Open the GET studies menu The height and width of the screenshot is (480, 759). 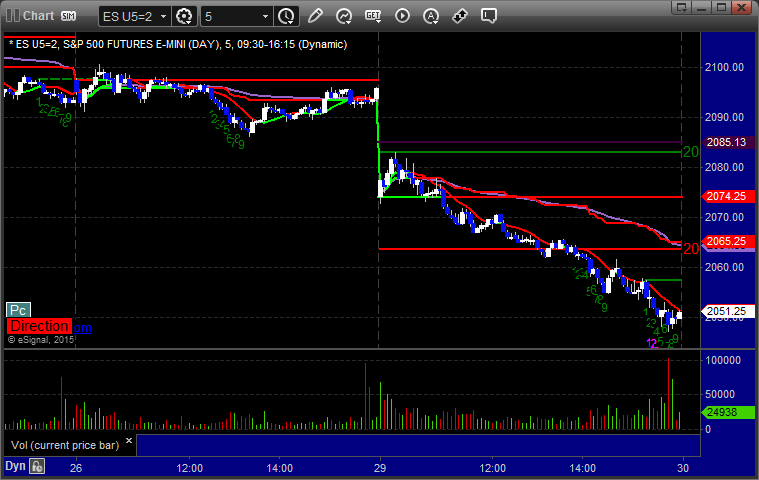[373, 16]
